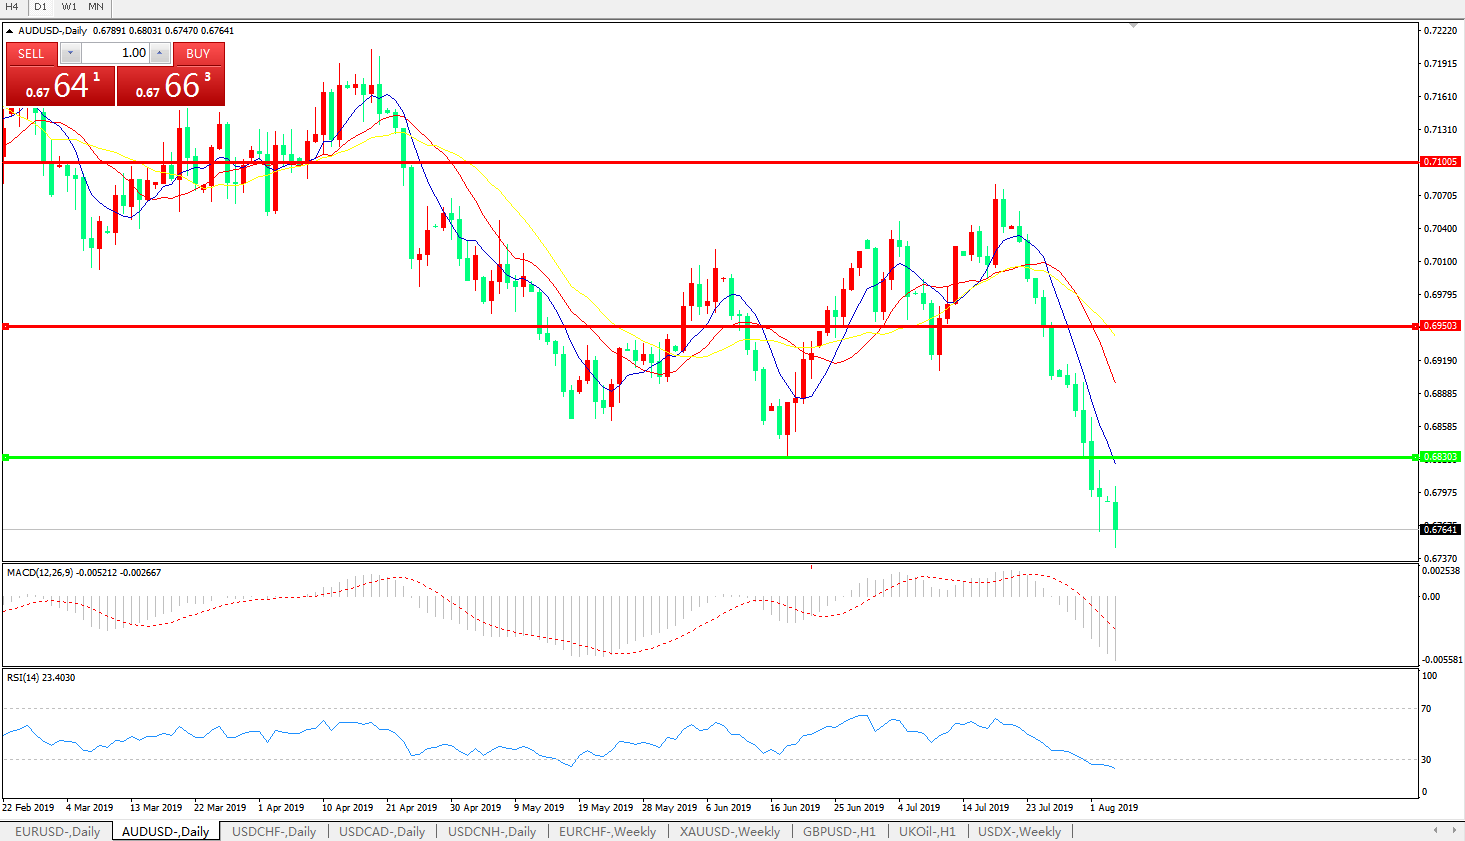Viewport: 1465px width, 841px height.
Task: Decrease lot volume with down arrow
Action: [x=70, y=53]
